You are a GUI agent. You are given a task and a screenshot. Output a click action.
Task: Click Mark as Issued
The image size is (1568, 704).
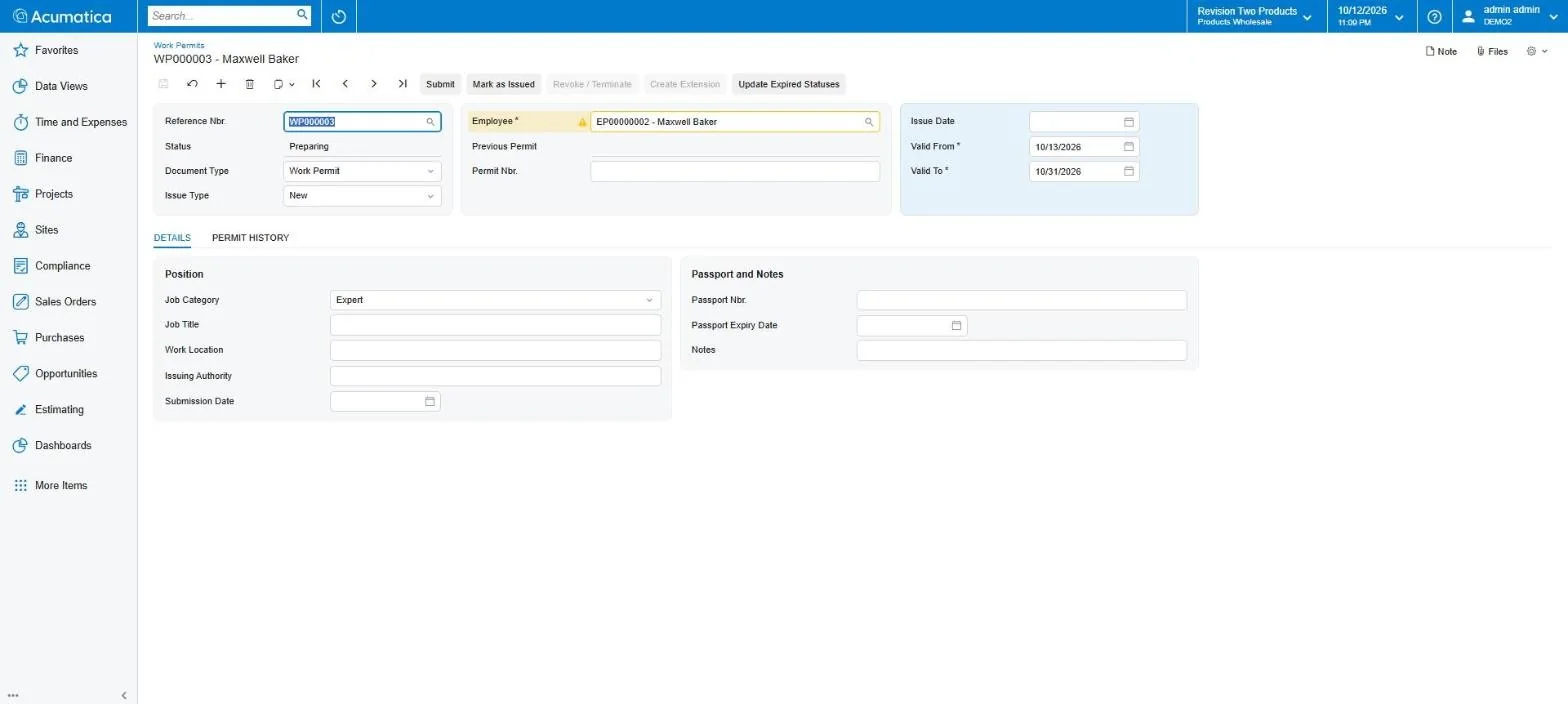[504, 84]
